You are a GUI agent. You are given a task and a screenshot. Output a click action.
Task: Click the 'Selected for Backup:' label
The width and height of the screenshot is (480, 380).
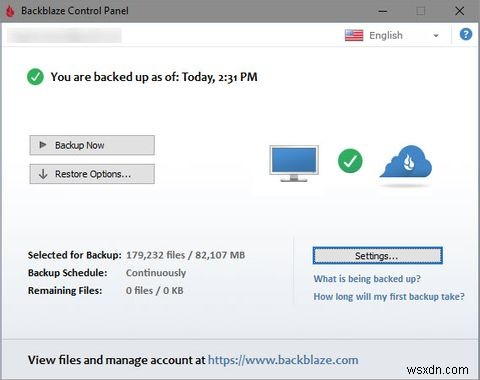[75, 255]
